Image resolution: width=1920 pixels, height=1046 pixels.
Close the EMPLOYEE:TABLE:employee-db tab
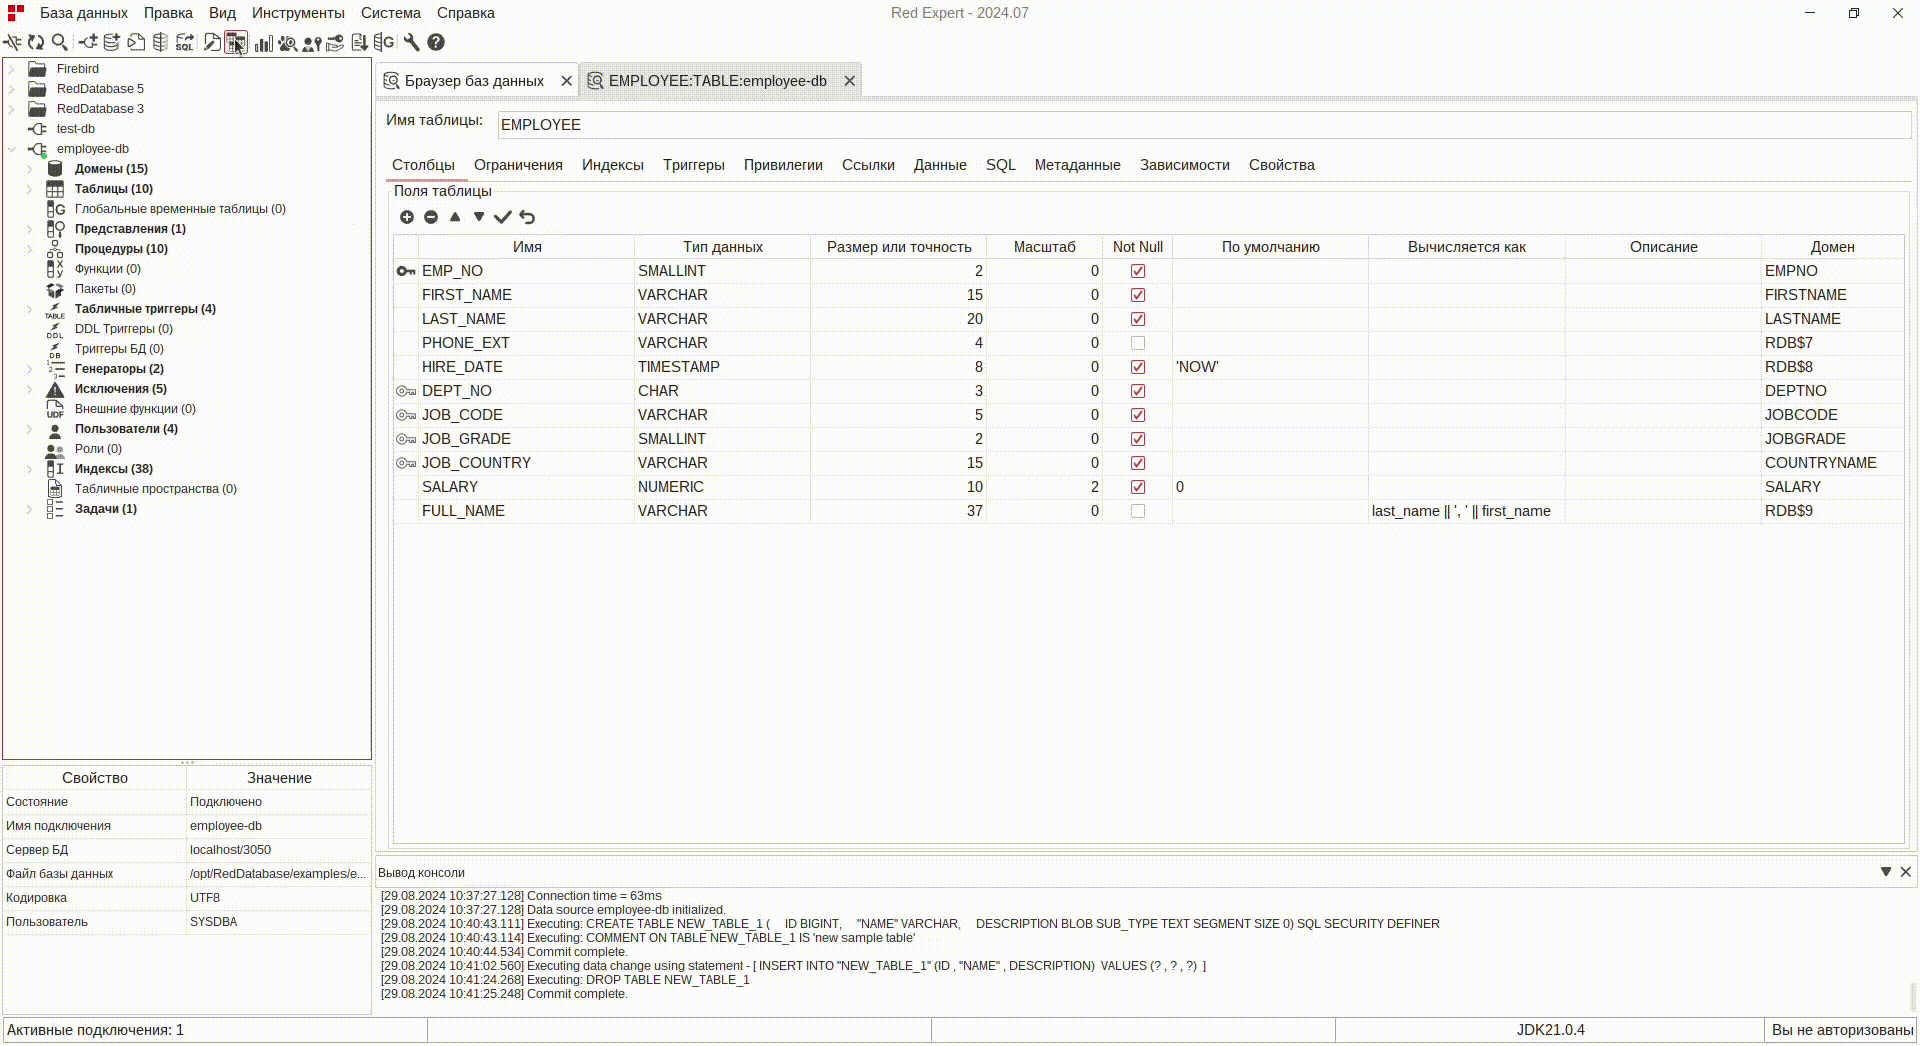[850, 81]
